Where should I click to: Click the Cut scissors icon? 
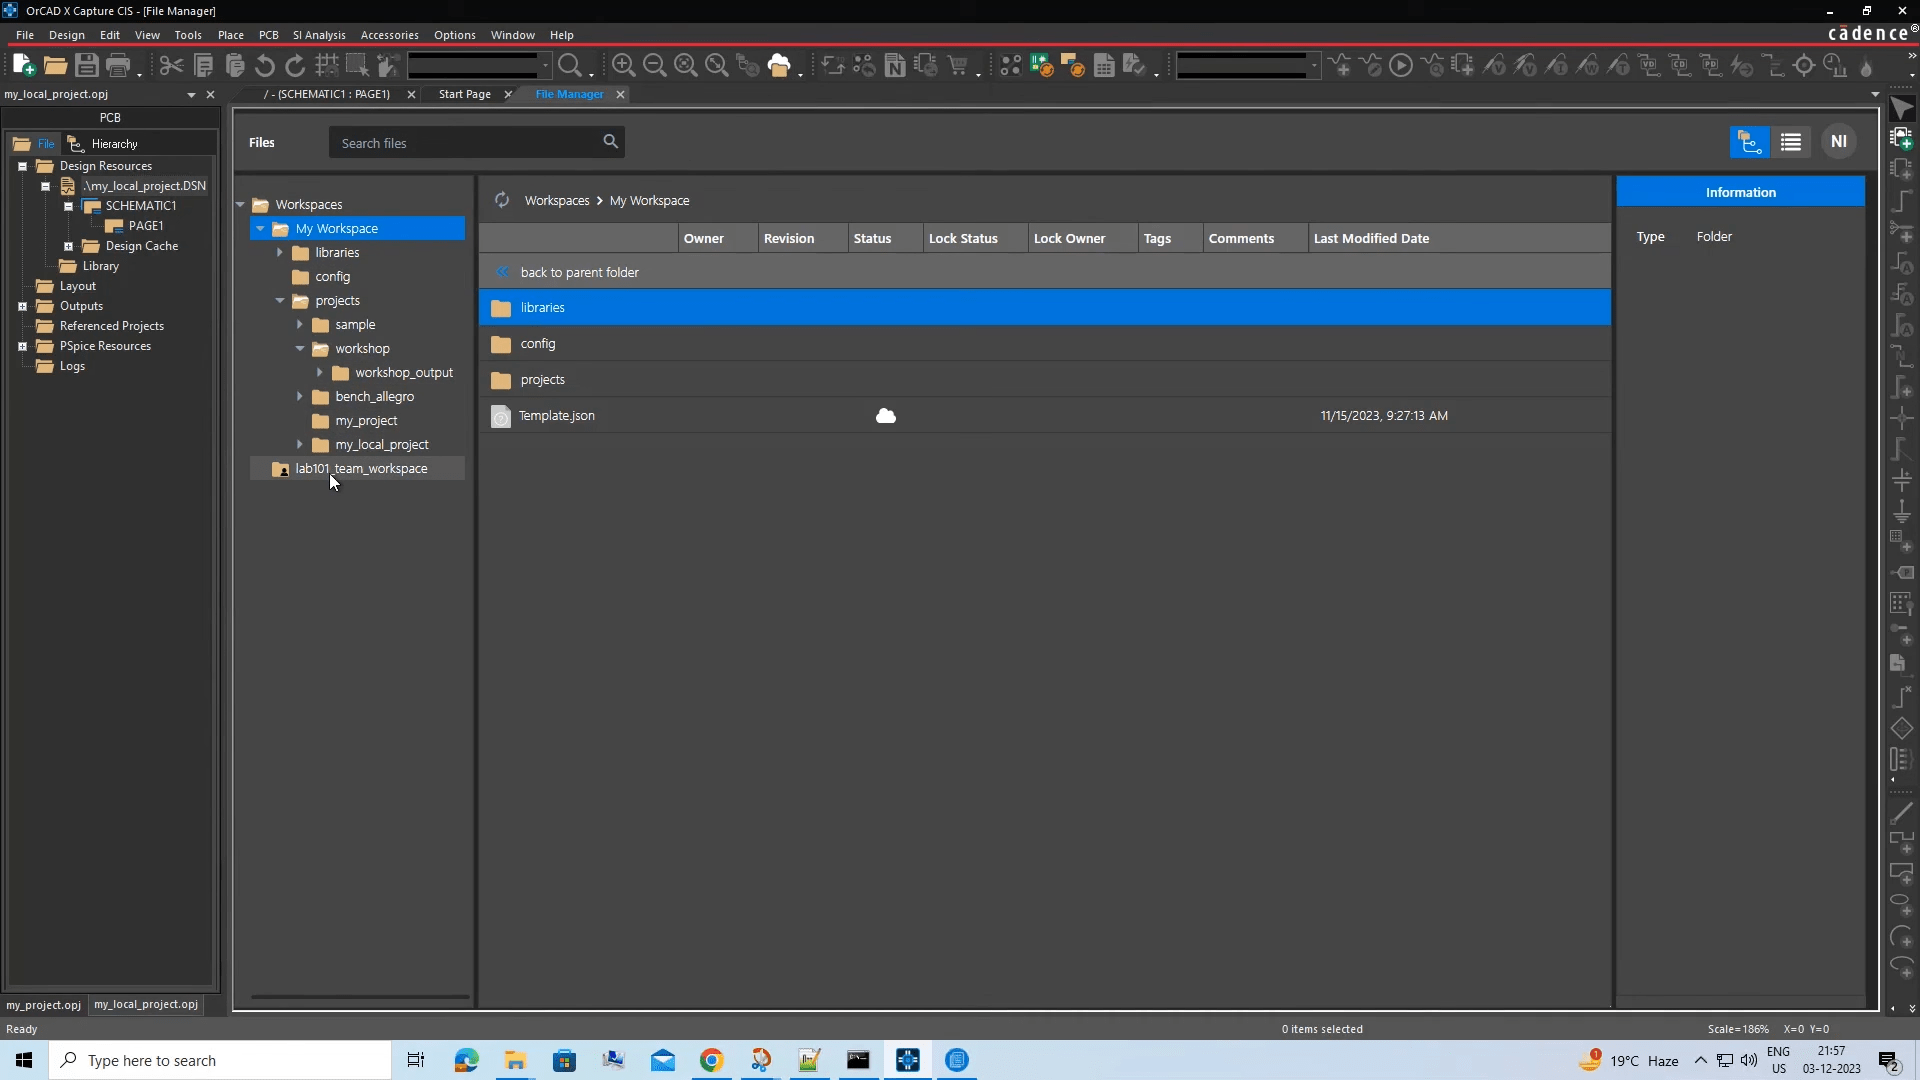[x=171, y=66]
